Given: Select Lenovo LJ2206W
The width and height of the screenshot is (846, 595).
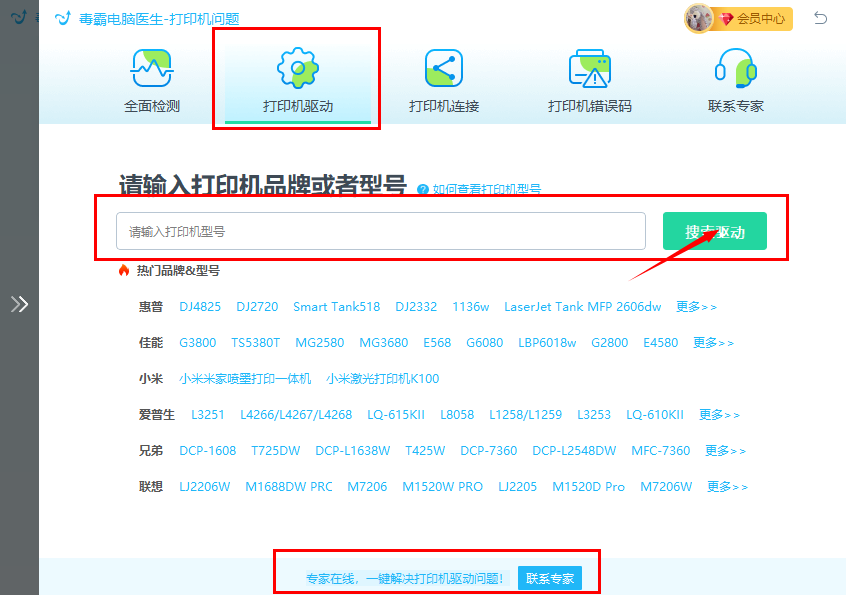Looking at the screenshot, I should (204, 487).
